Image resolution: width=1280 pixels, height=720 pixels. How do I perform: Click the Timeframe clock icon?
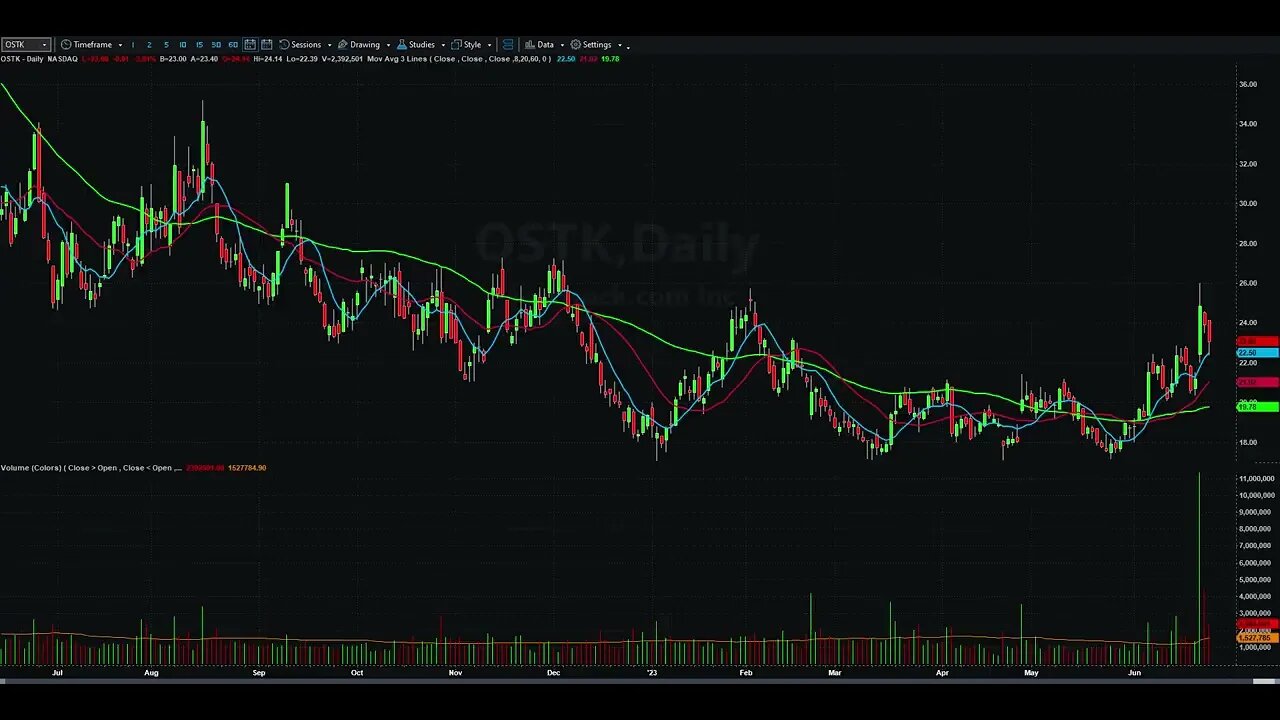coord(66,45)
